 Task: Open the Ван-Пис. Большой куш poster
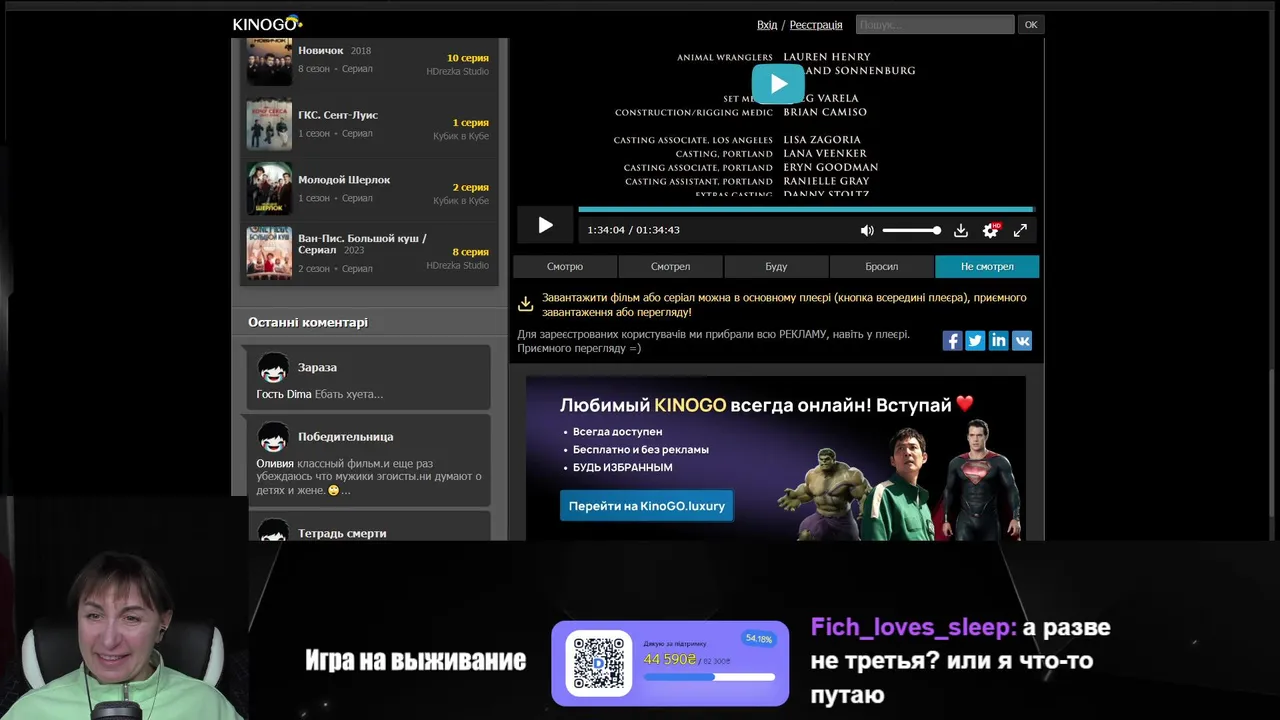click(x=269, y=253)
